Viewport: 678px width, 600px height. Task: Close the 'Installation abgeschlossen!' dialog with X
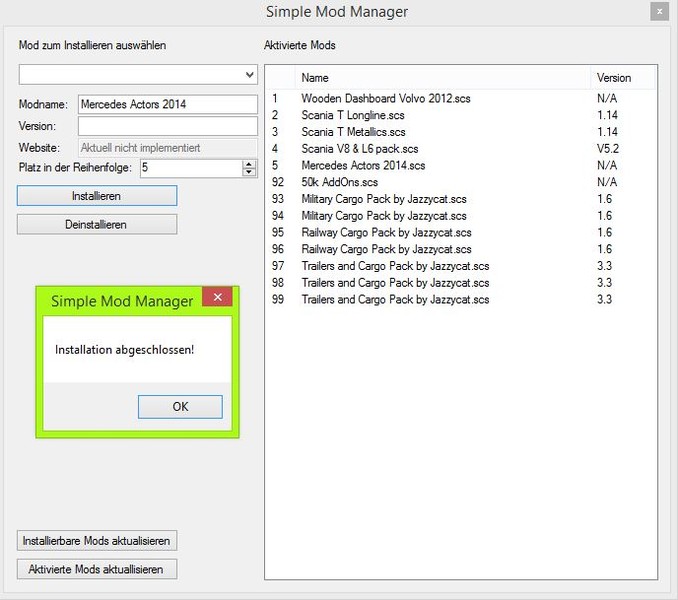coord(217,297)
